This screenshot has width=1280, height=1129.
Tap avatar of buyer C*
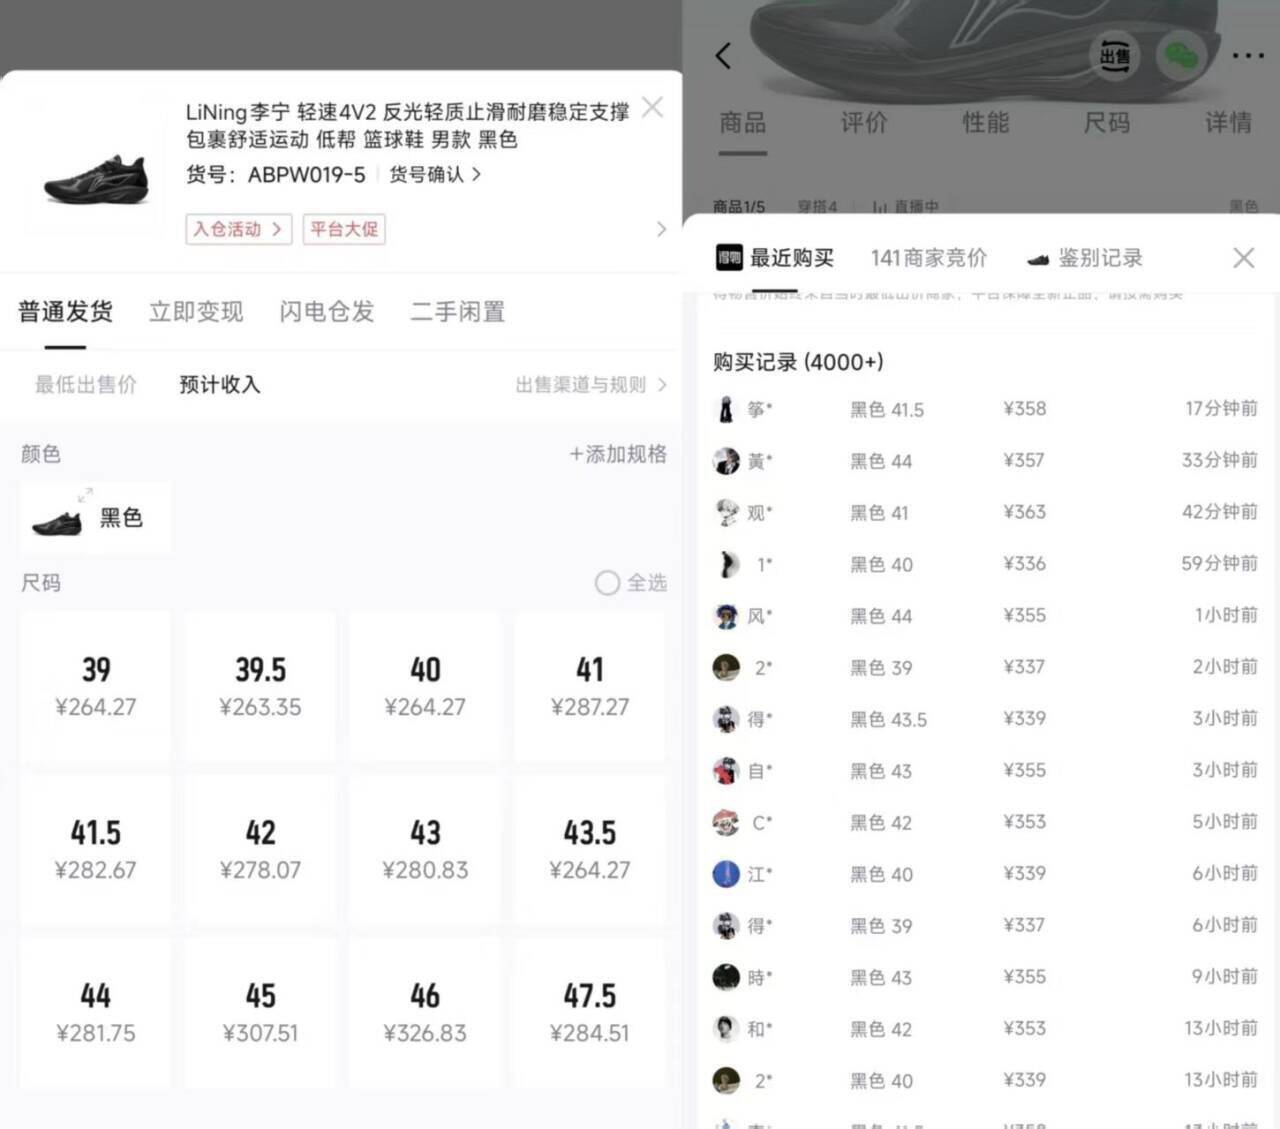[726, 822]
